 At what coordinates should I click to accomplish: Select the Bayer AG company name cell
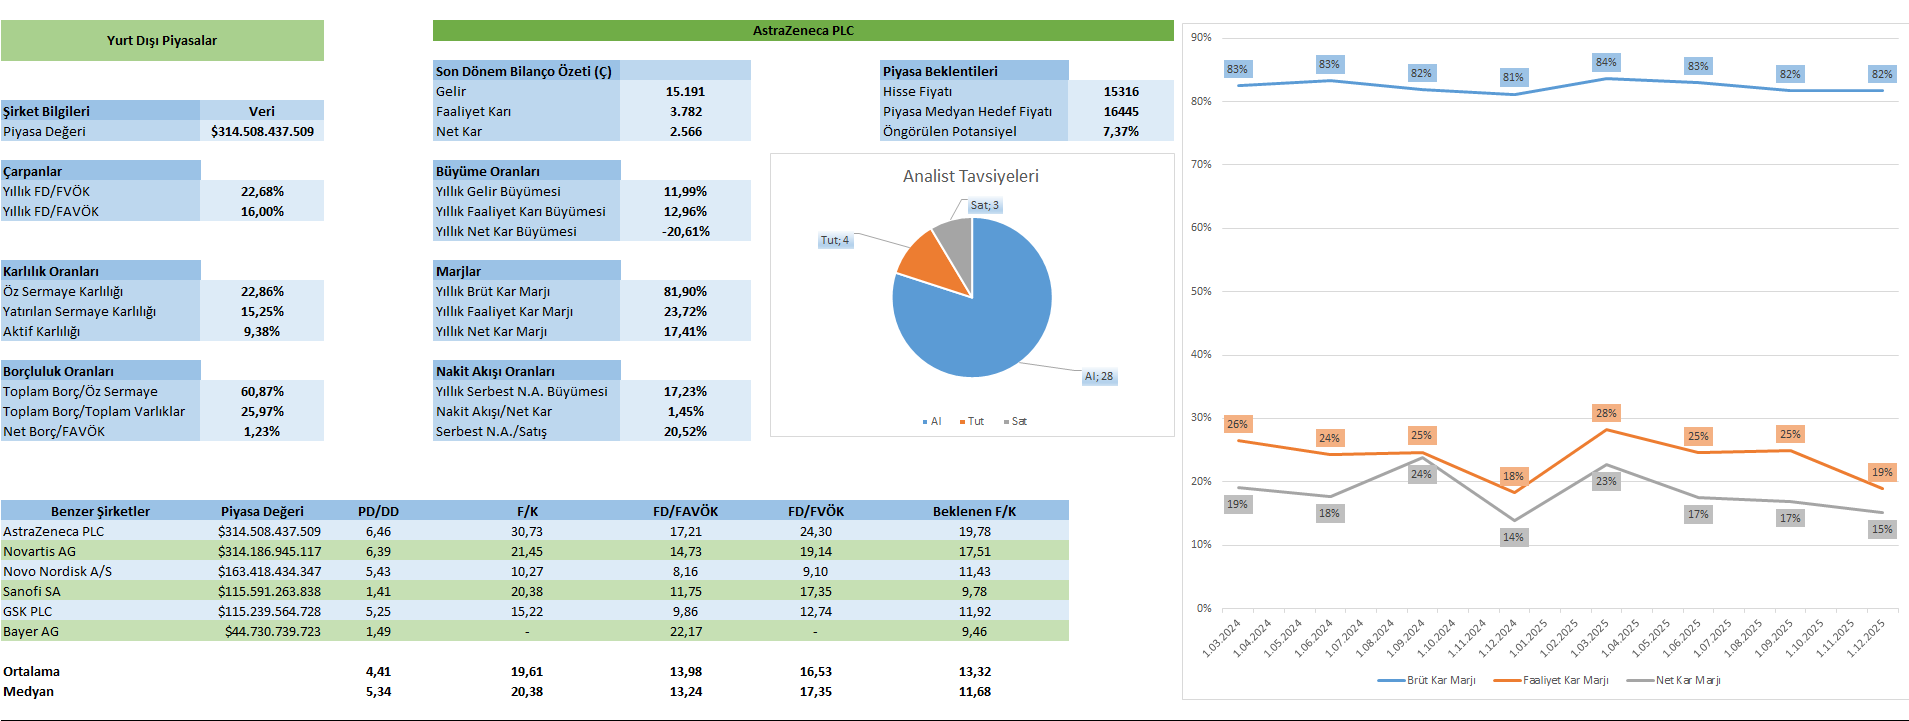(31, 631)
